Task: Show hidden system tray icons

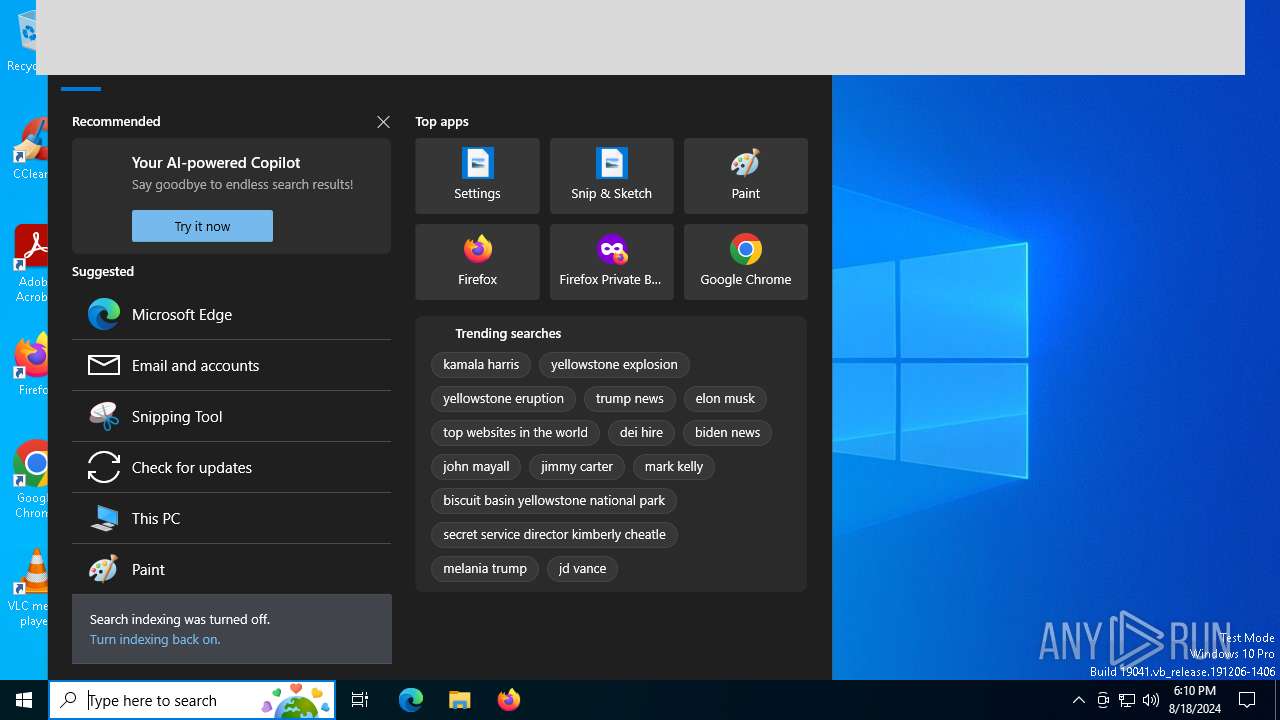Action: pyautogui.click(x=1078, y=700)
